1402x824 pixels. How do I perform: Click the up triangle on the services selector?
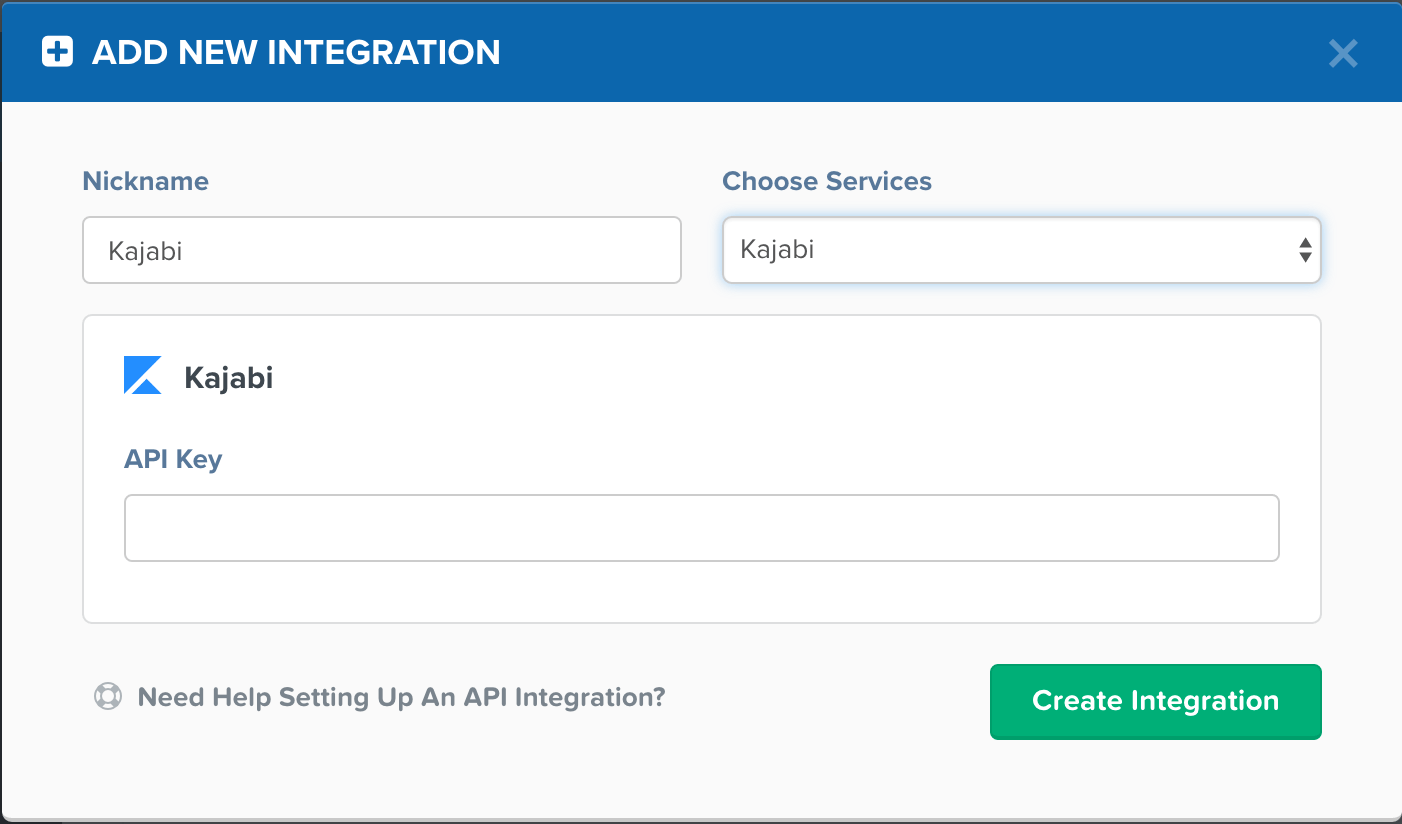coord(1305,243)
